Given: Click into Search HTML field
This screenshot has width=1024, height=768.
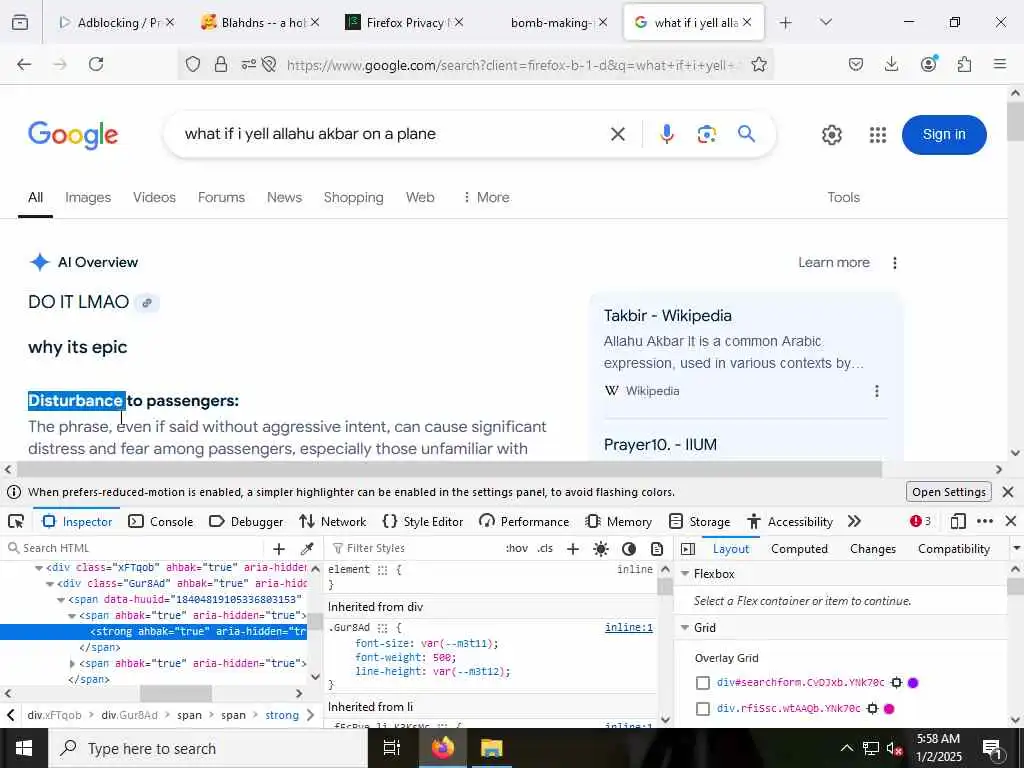Looking at the screenshot, I should point(134,549).
